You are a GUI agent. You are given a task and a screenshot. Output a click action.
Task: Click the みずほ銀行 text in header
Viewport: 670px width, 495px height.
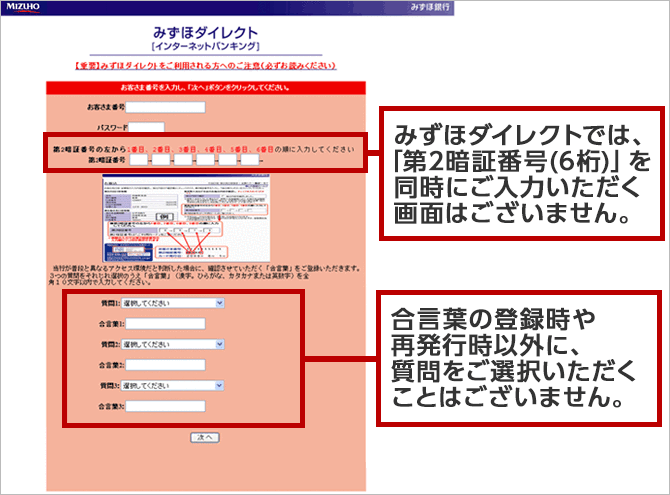point(430,7)
